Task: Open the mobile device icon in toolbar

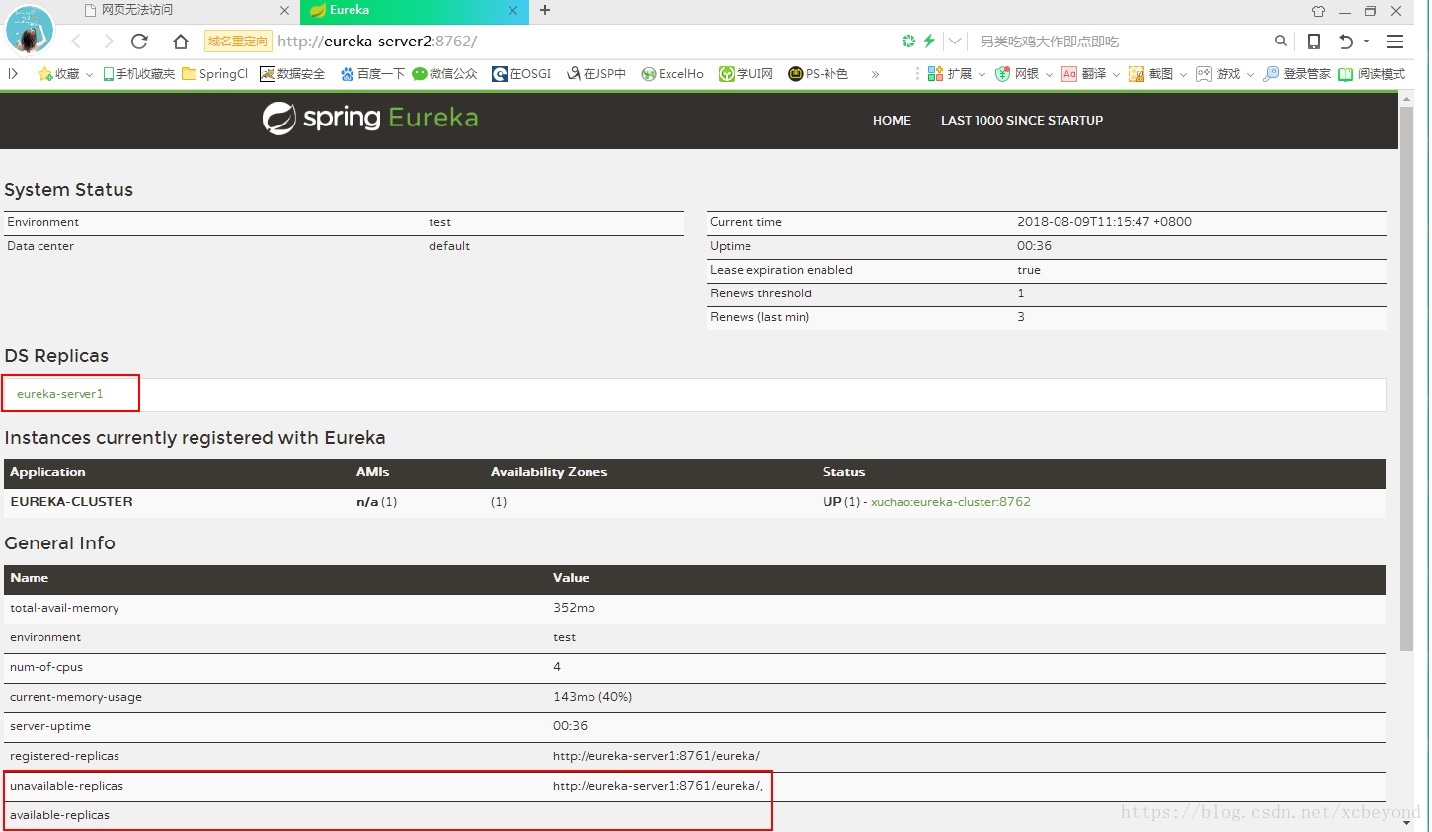Action: click(1314, 41)
